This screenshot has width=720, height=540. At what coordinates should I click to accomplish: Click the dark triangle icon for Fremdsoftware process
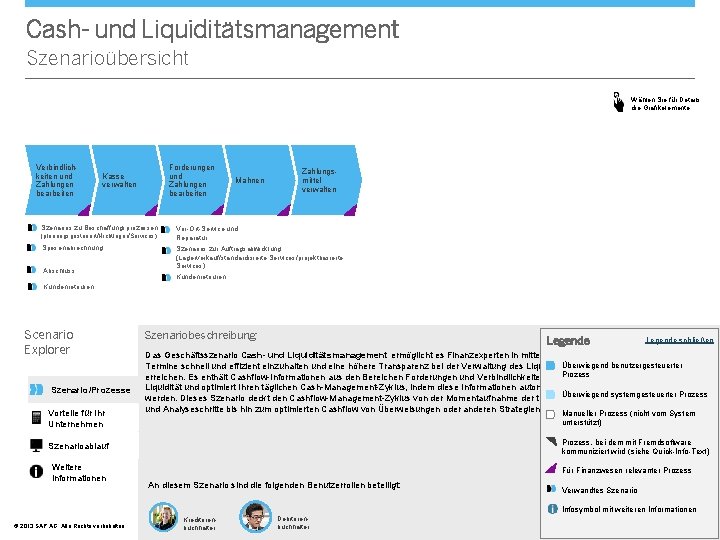[551, 442]
